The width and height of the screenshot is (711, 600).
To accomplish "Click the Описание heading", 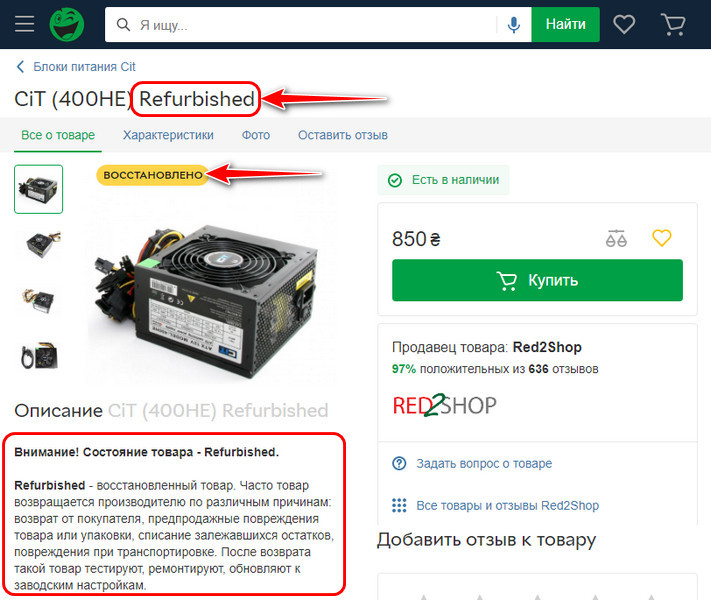I will tap(58, 410).
